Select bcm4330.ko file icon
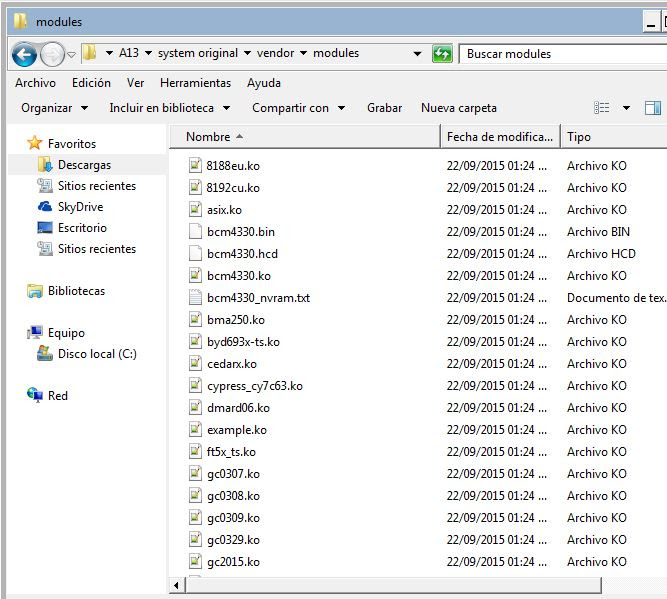The height and width of the screenshot is (599, 667). [195, 275]
